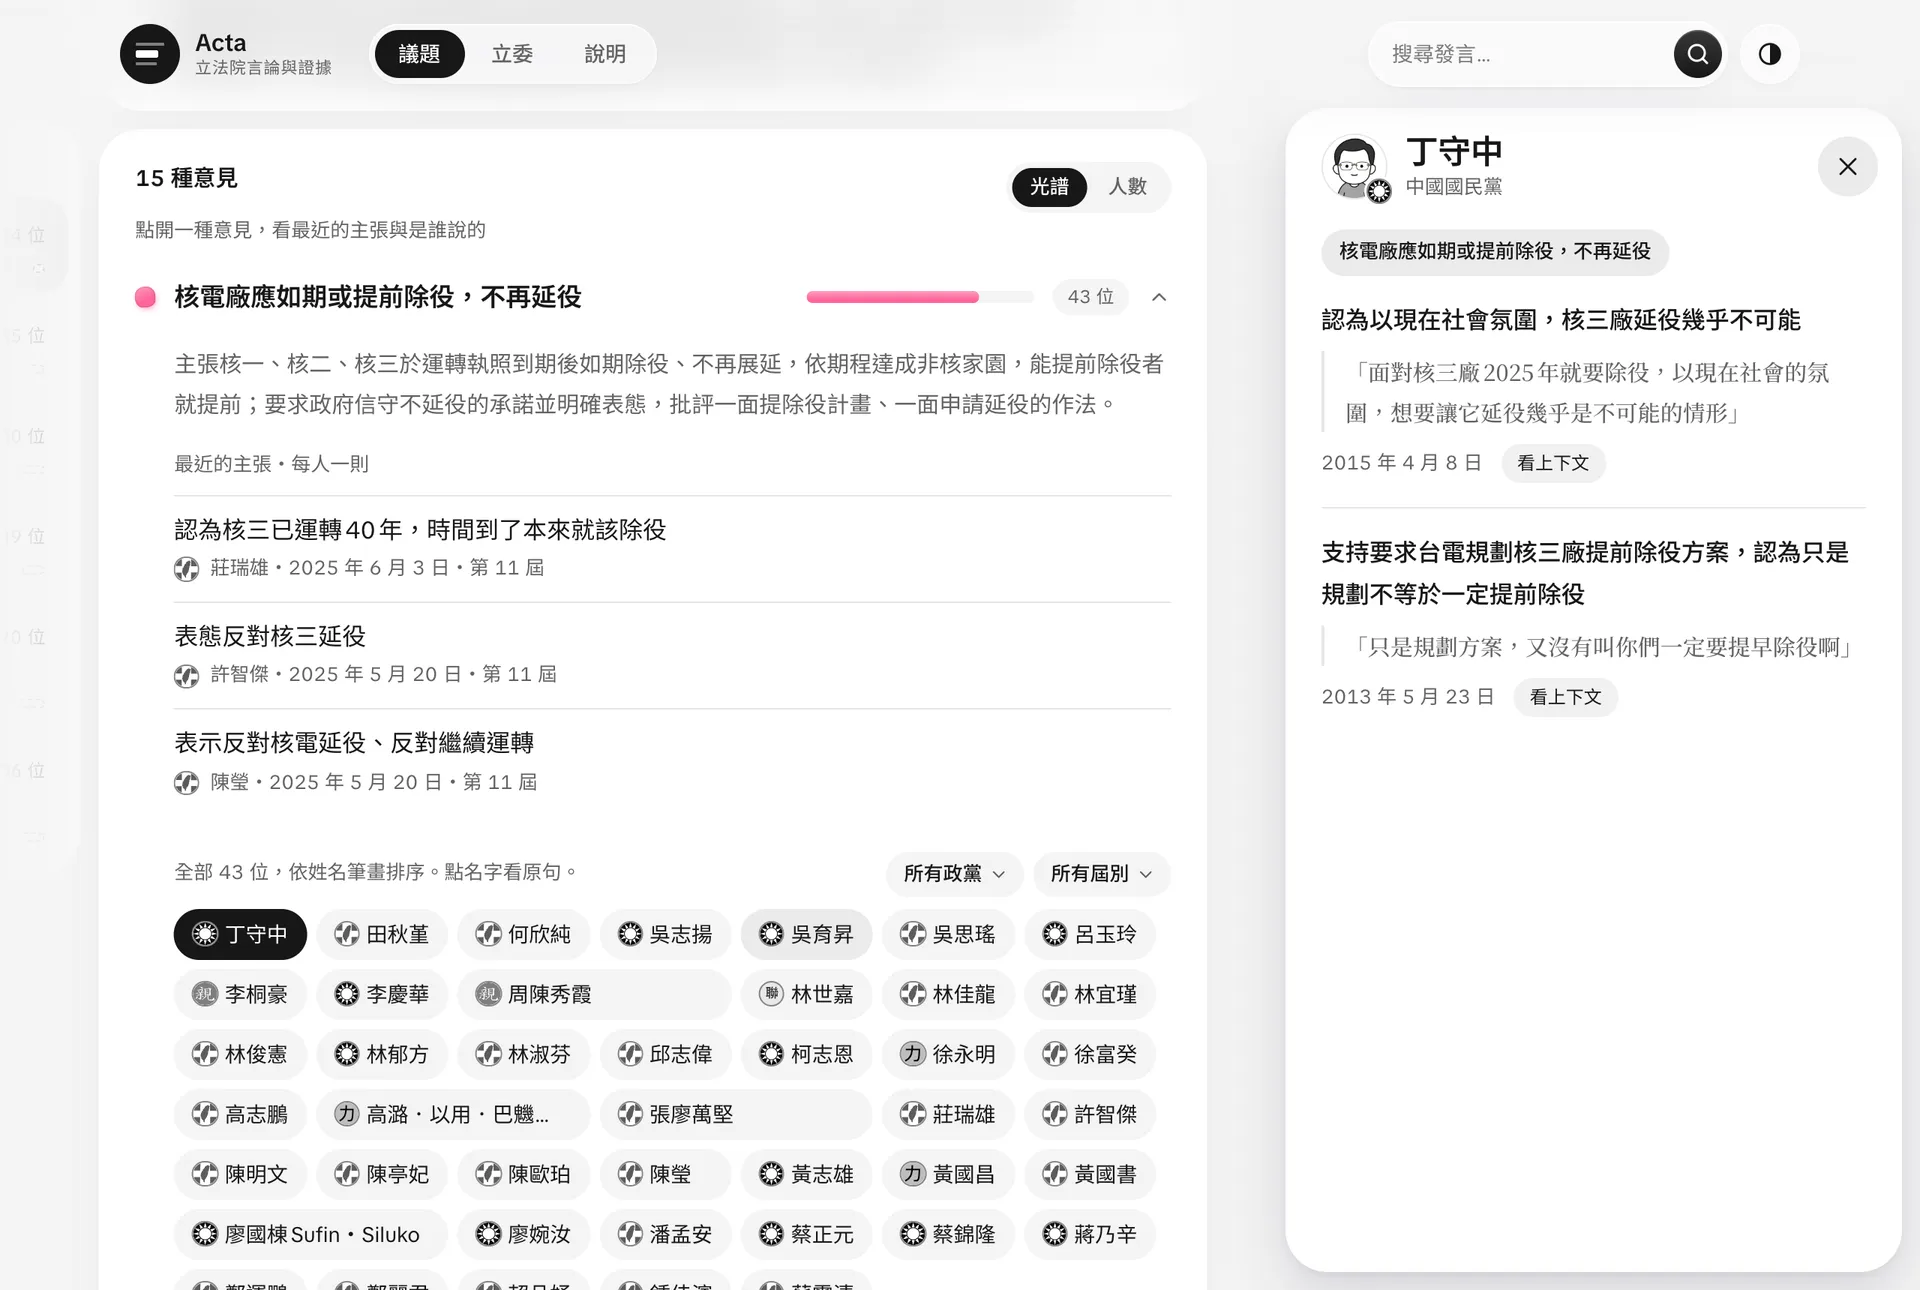Click 看上下文 for 2015 年 4 月 8 日
Viewport: 1920px width, 1290px height.
[1553, 463]
